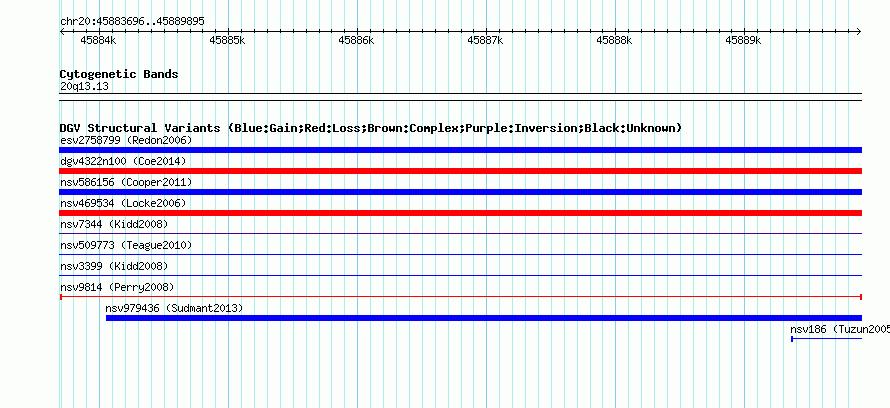The height and width of the screenshot is (408, 890).
Task: Select the dgv4322n100 red loss bar
Action: click(x=460, y=171)
